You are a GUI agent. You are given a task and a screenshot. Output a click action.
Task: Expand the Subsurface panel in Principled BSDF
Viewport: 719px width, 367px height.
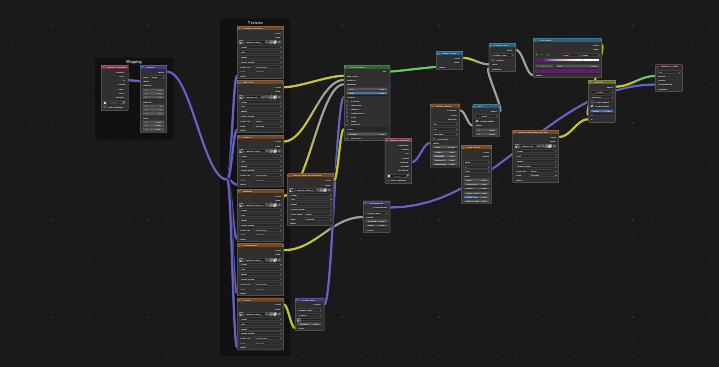click(x=347, y=106)
